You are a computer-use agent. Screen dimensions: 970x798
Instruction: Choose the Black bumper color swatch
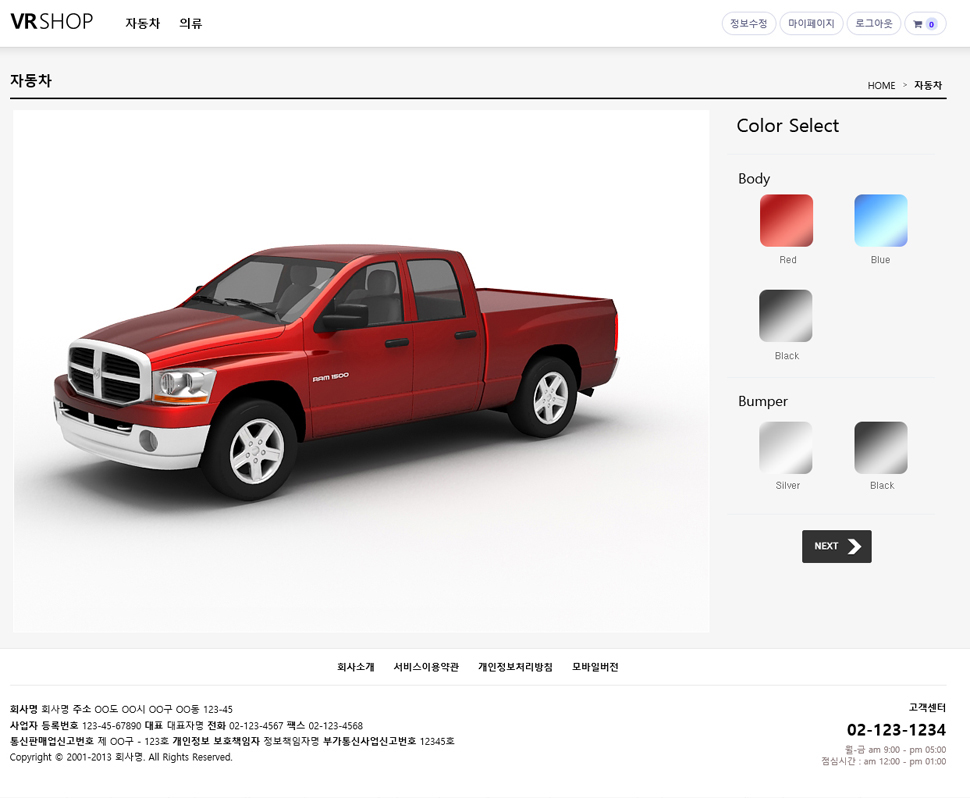pos(880,447)
